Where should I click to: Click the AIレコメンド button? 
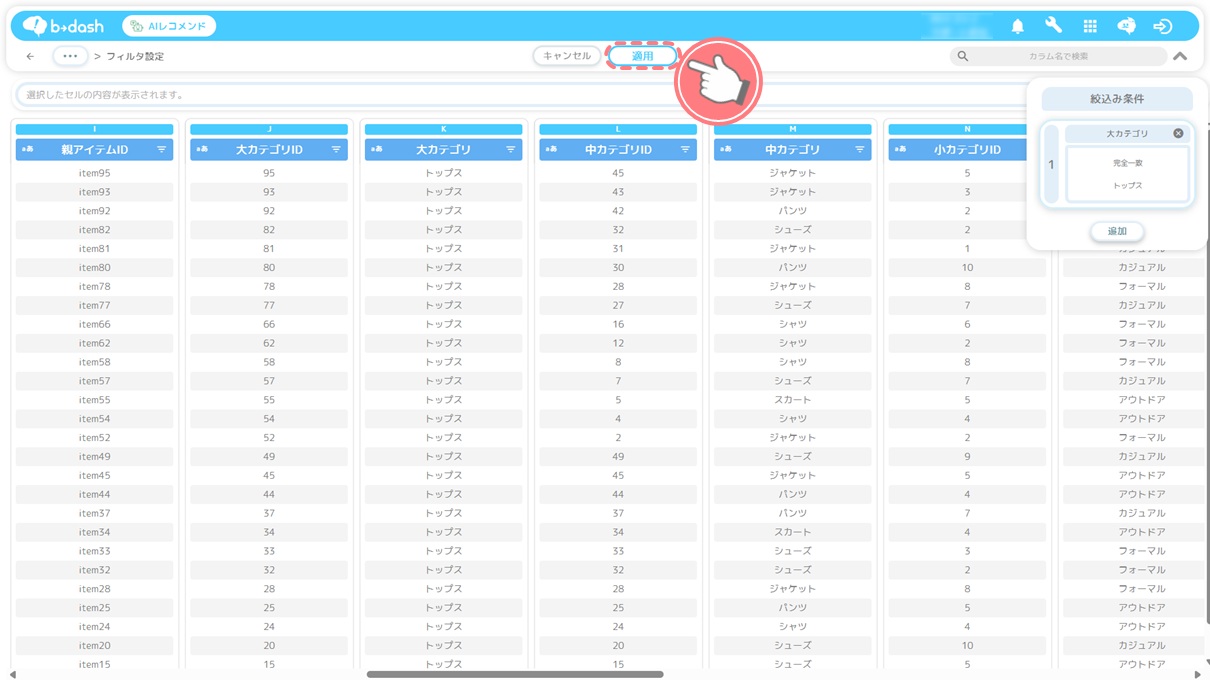169,26
